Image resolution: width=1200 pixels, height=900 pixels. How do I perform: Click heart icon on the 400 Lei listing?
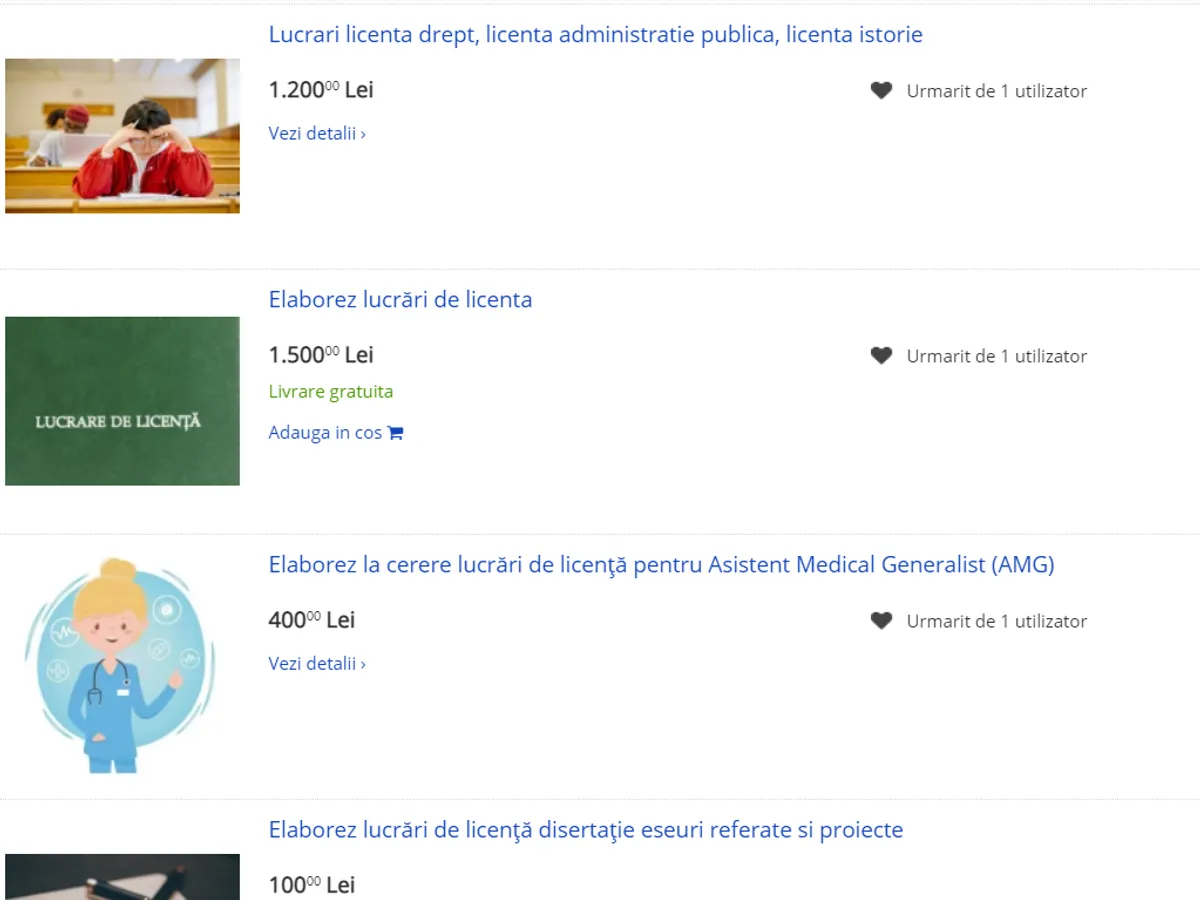(x=881, y=621)
